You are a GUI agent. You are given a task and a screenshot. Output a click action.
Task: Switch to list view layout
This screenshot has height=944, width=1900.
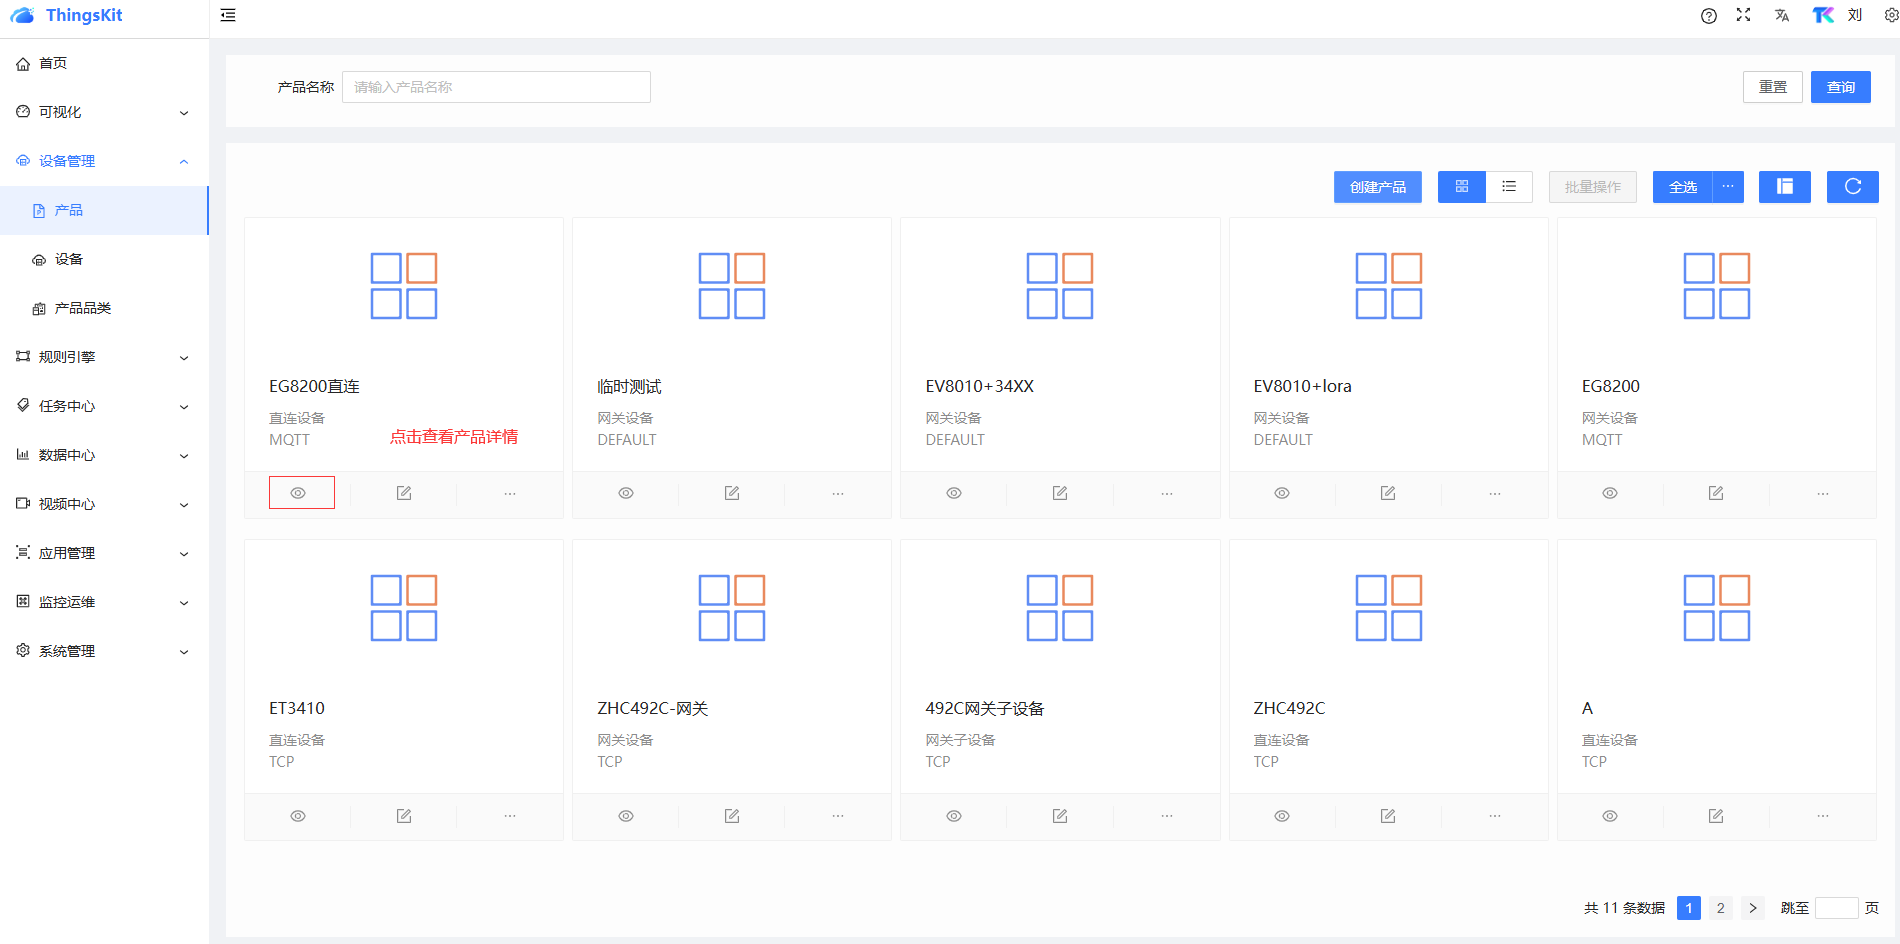[1509, 187]
